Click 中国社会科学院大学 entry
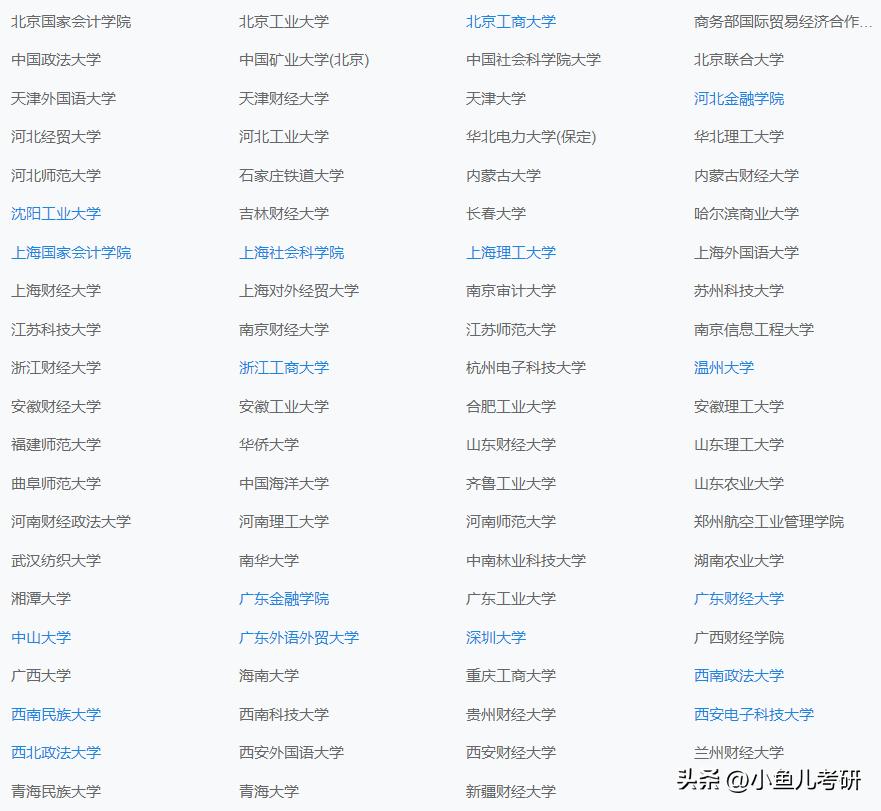Screen dimensions: 881x811 click(x=533, y=60)
